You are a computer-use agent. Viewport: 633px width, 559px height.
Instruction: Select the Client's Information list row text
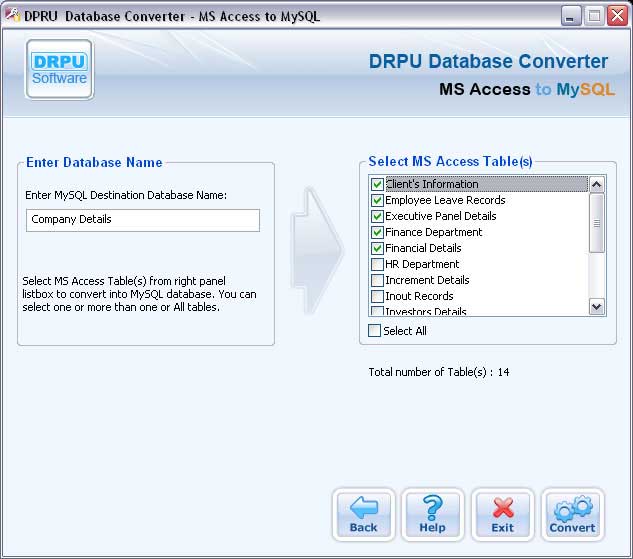(x=432, y=184)
